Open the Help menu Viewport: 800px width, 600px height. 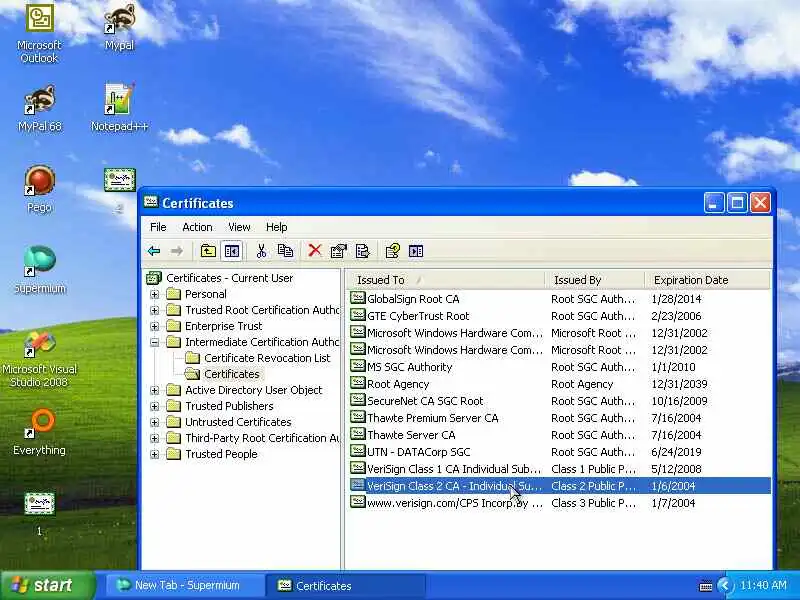point(277,227)
